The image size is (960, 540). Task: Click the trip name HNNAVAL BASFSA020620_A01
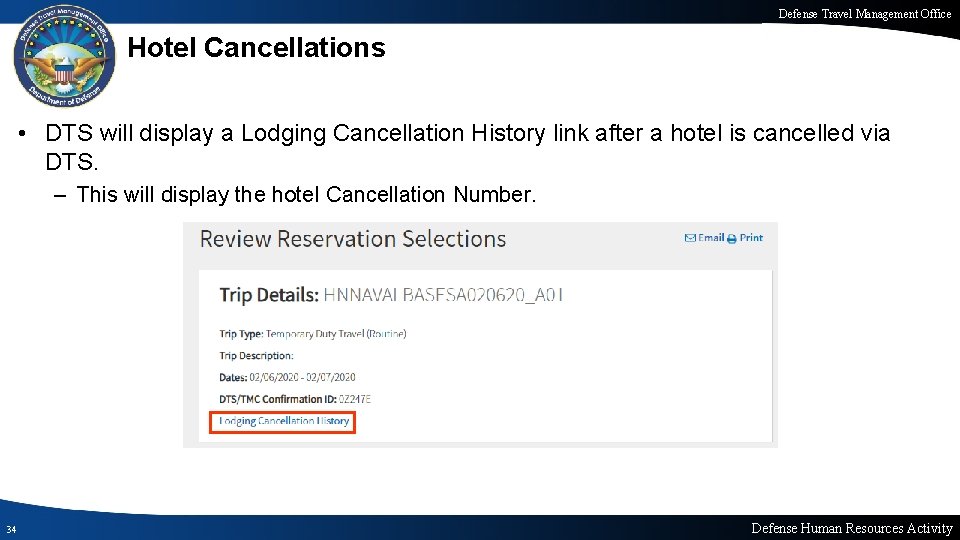[444, 295]
